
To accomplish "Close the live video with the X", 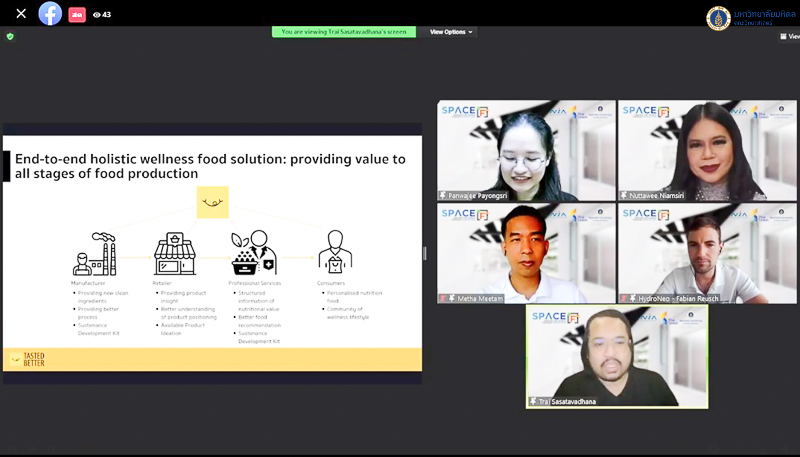I will (21, 14).
